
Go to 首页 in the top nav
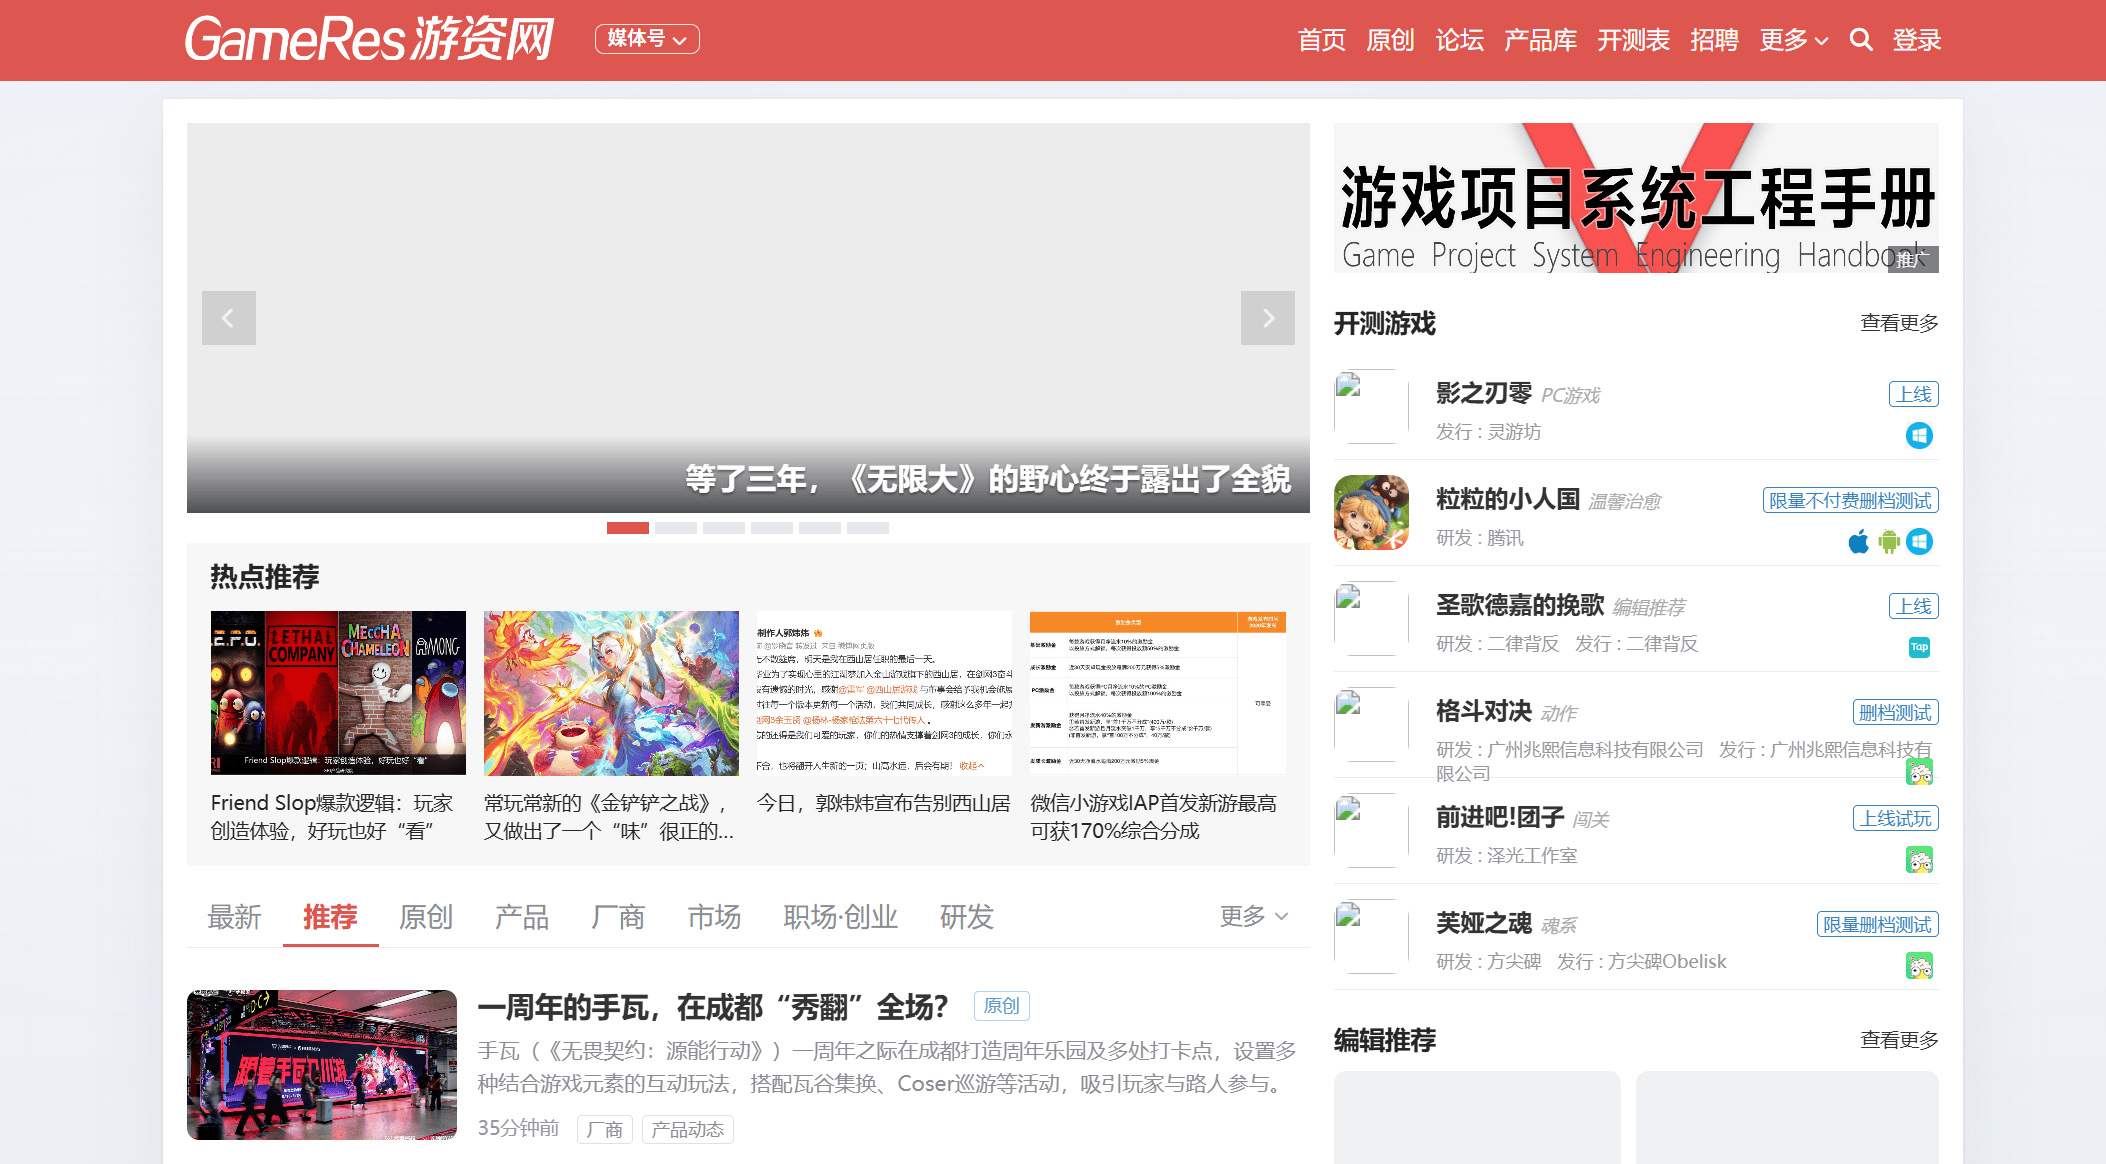[1321, 40]
